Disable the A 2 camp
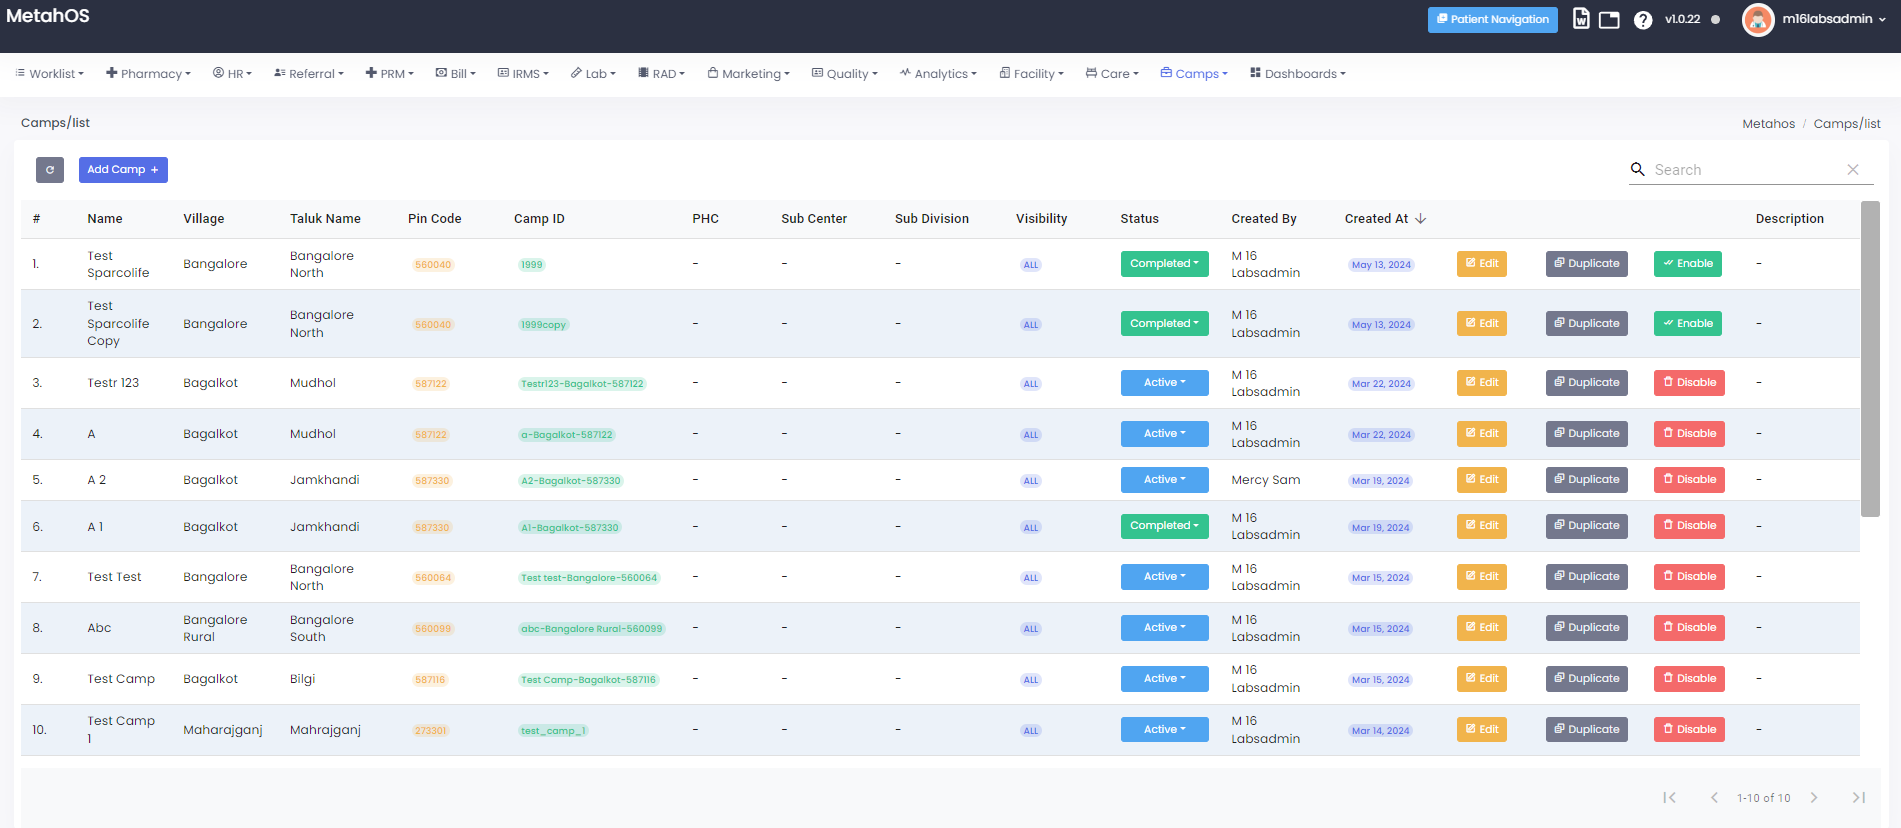This screenshot has width=1901, height=828. tap(1689, 480)
